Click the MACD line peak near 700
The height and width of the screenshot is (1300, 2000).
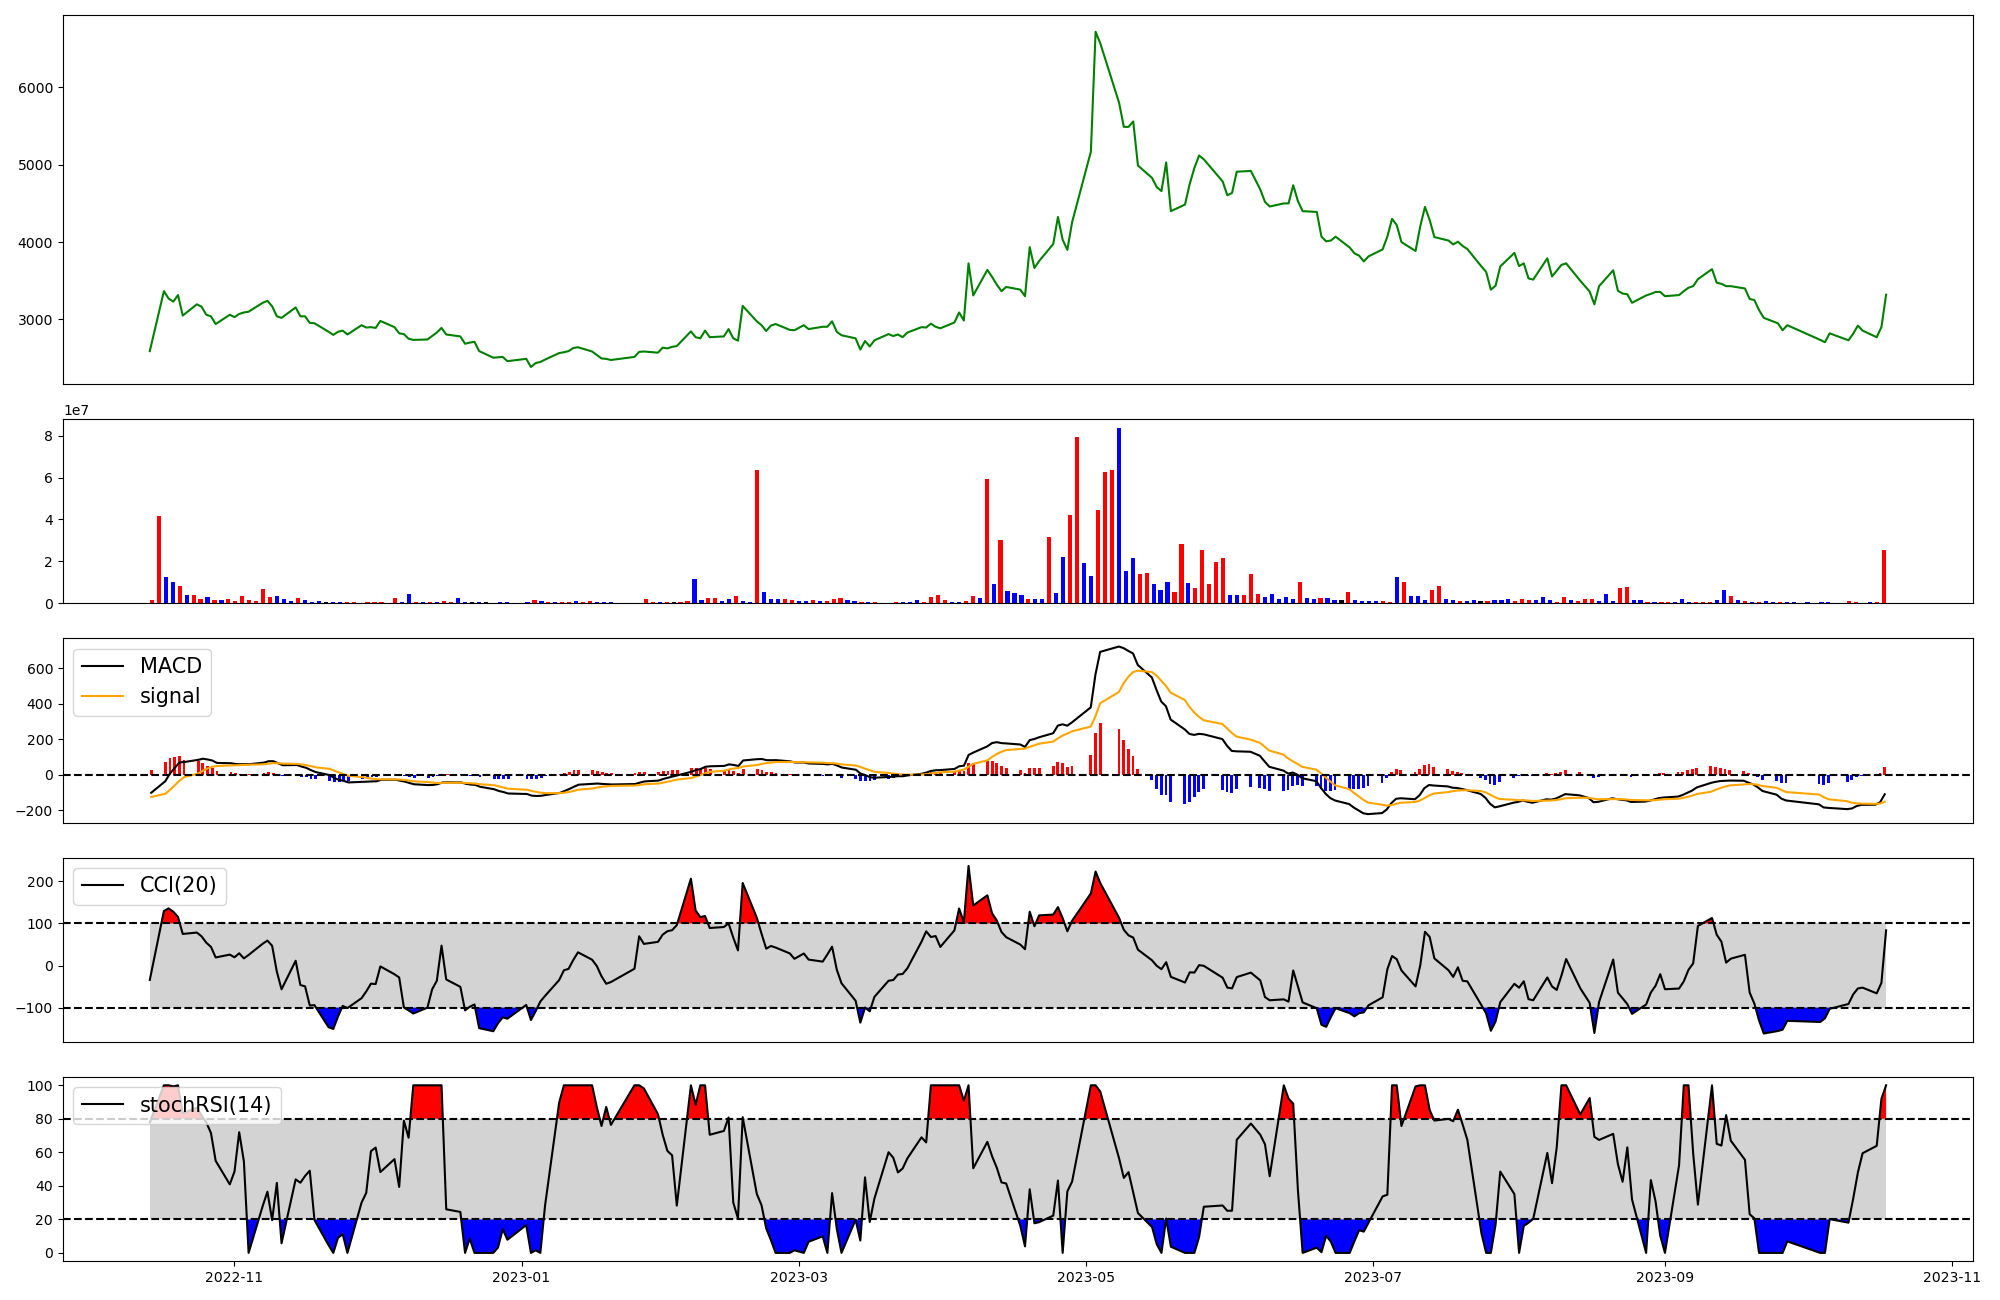click(x=1119, y=647)
